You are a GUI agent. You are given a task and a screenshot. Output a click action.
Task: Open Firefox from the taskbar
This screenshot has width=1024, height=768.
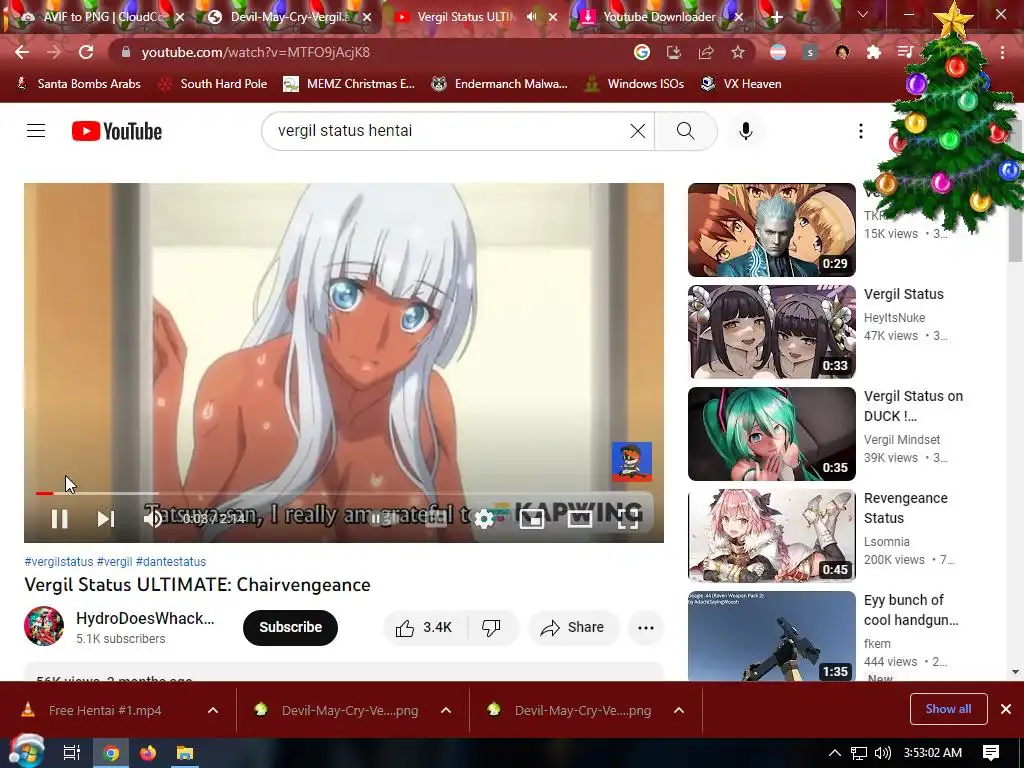[148, 753]
